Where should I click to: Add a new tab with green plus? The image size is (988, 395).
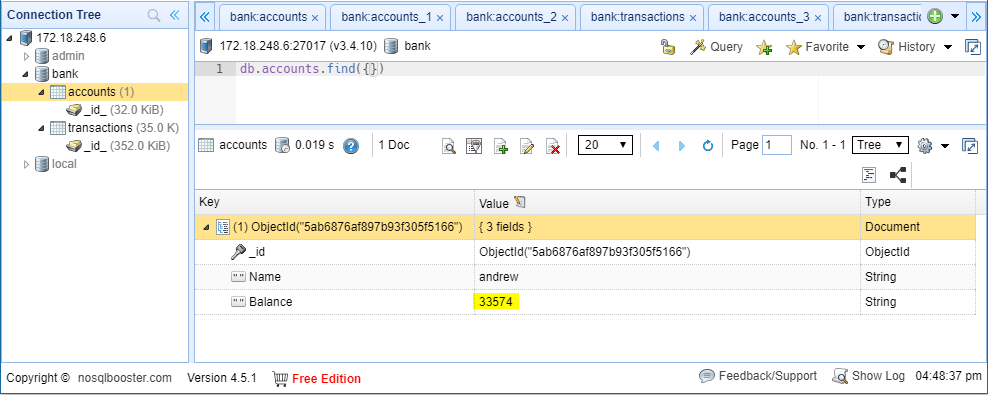pyautogui.click(x=935, y=17)
